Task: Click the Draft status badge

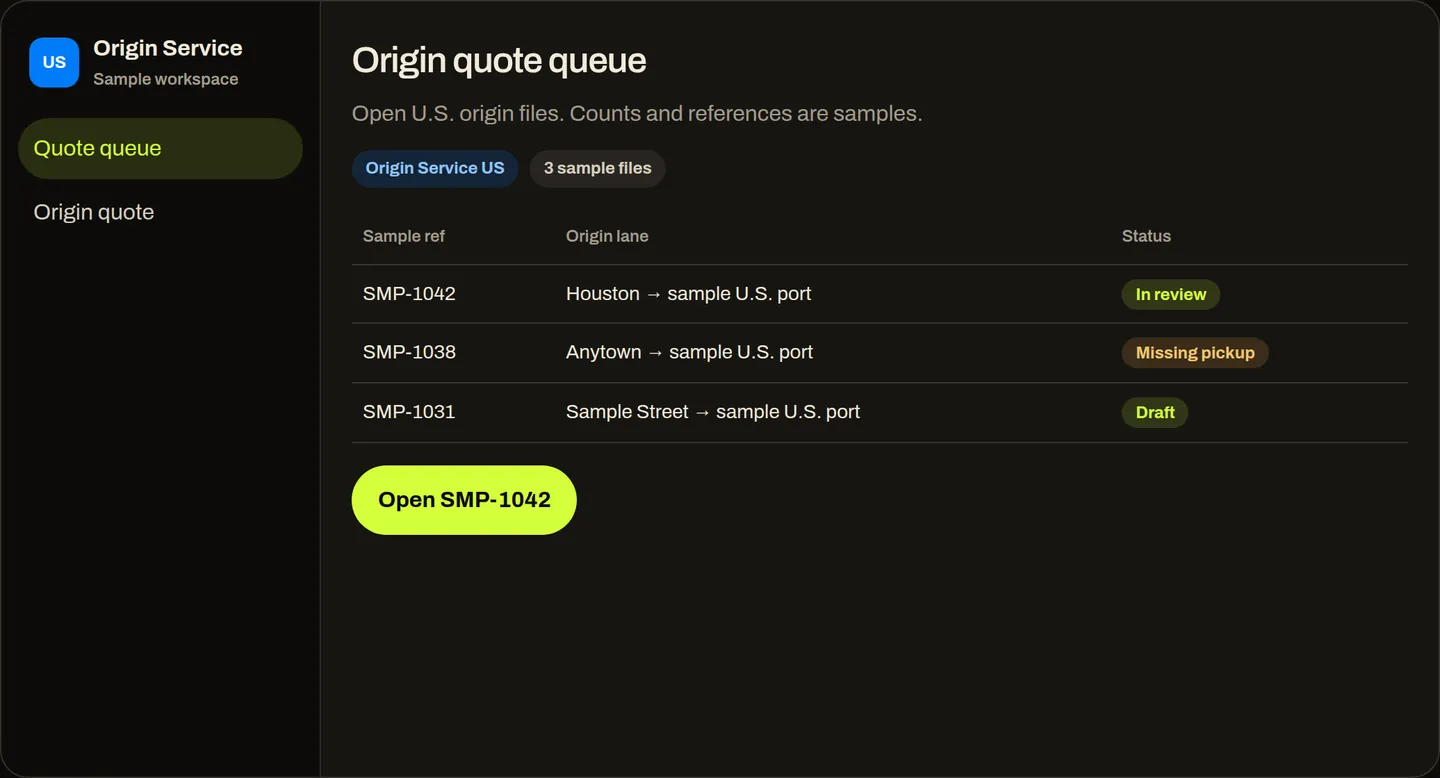Action: (x=1155, y=412)
